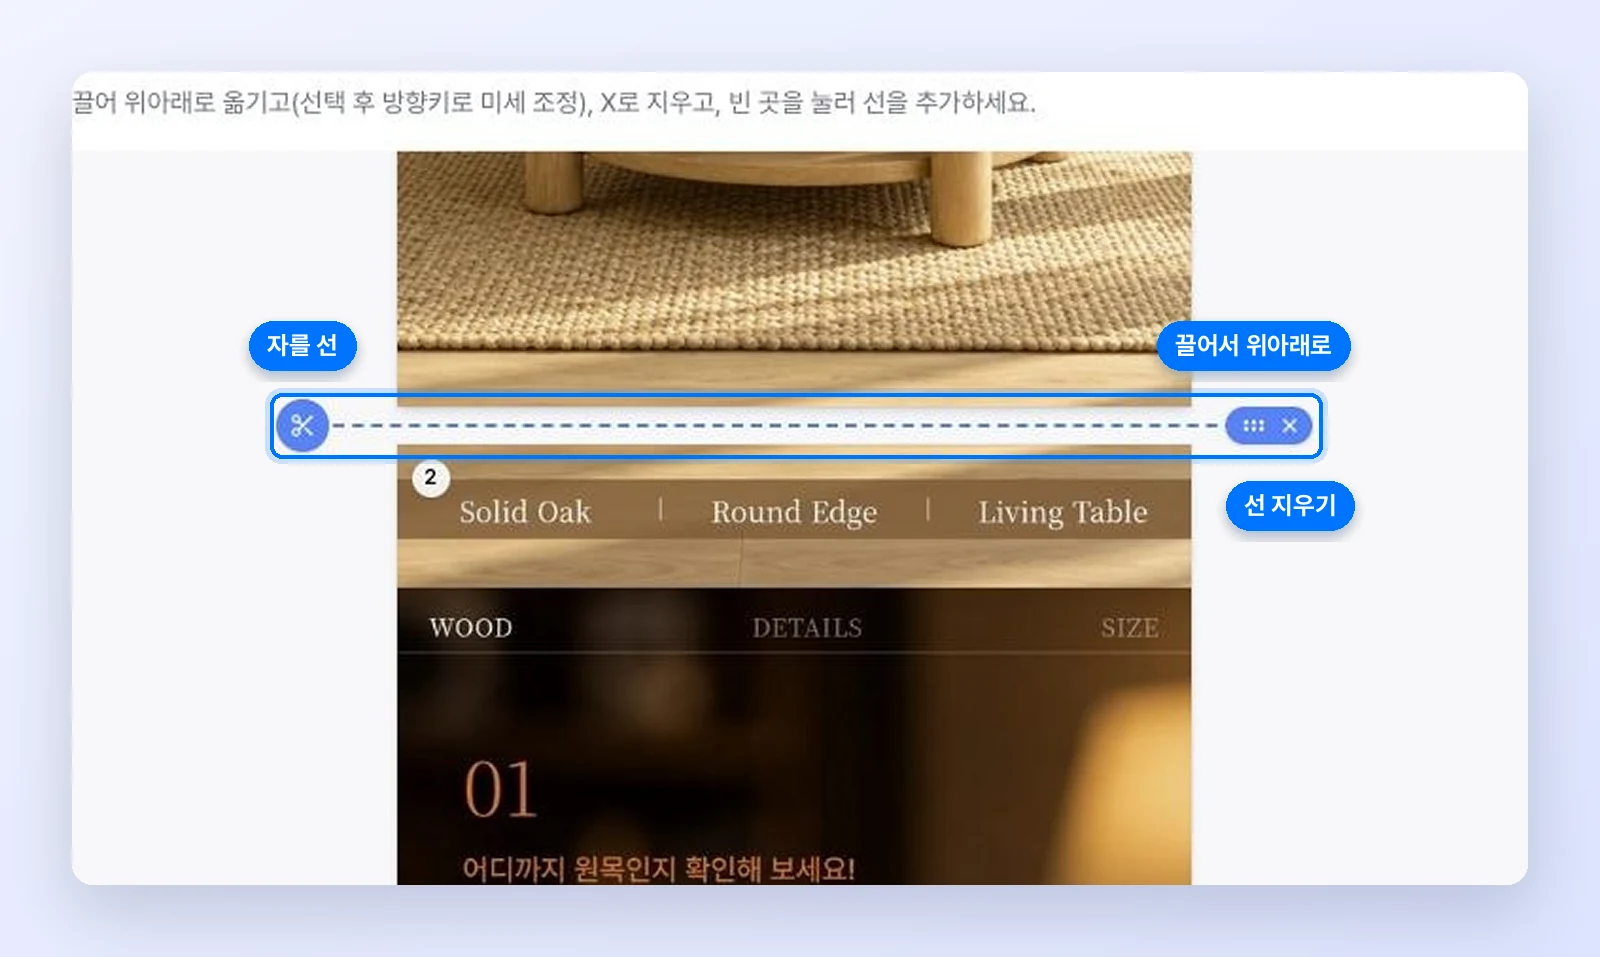Click the "Solid Oak" text in the image

(x=525, y=512)
